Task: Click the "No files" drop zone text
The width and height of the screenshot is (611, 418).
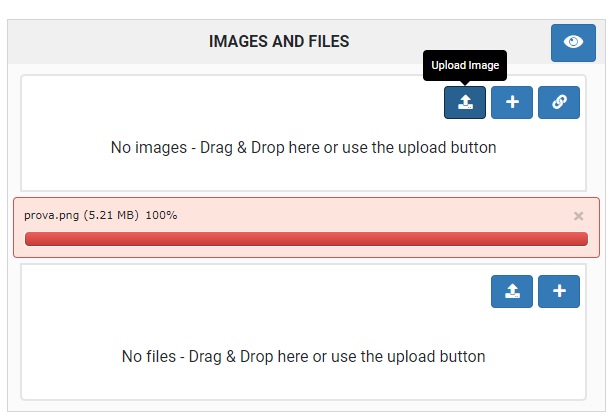Action: click(303, 356)
